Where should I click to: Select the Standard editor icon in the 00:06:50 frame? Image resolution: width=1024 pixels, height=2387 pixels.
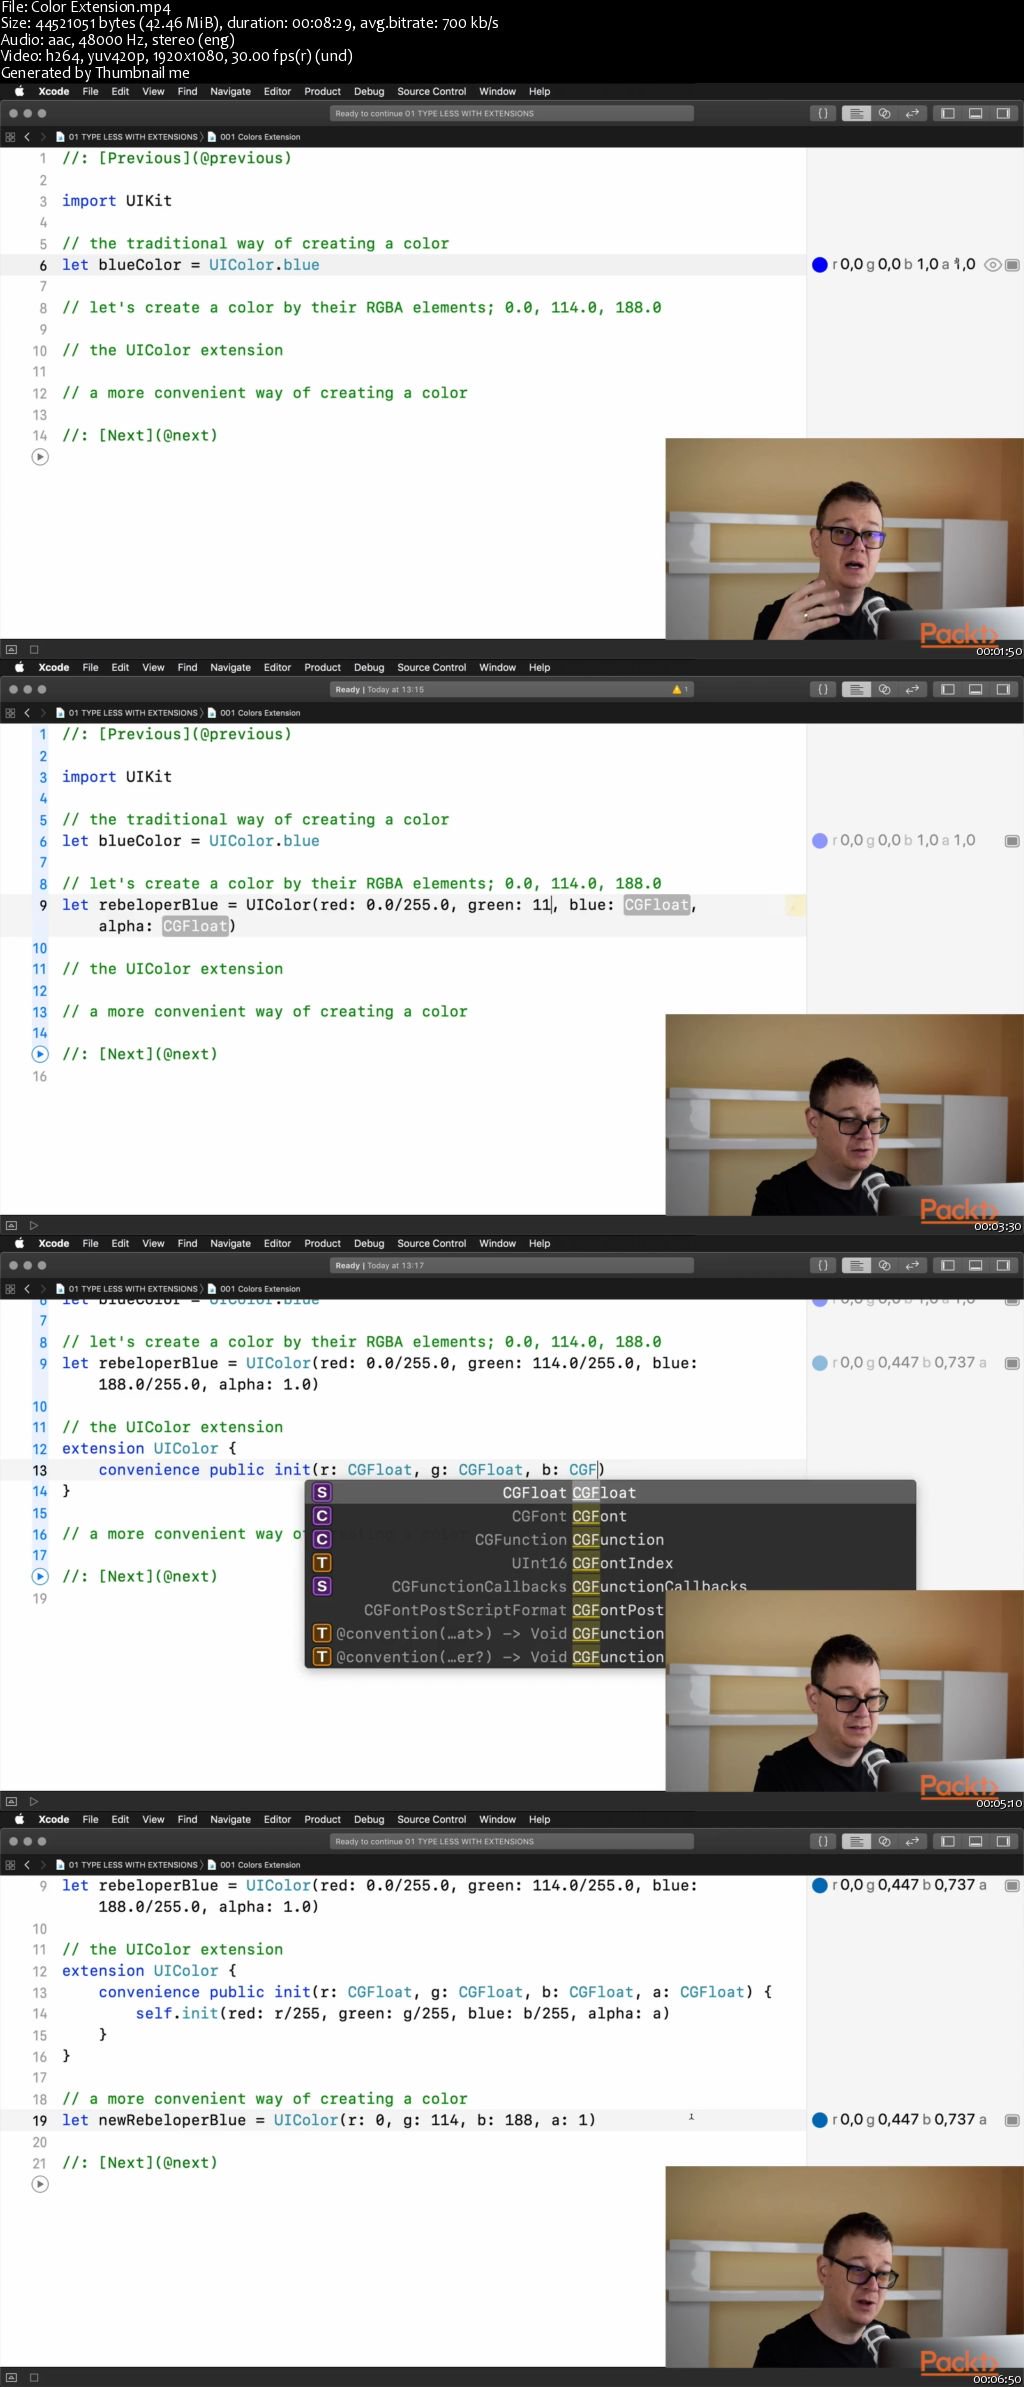click(x=856, y=1841)
